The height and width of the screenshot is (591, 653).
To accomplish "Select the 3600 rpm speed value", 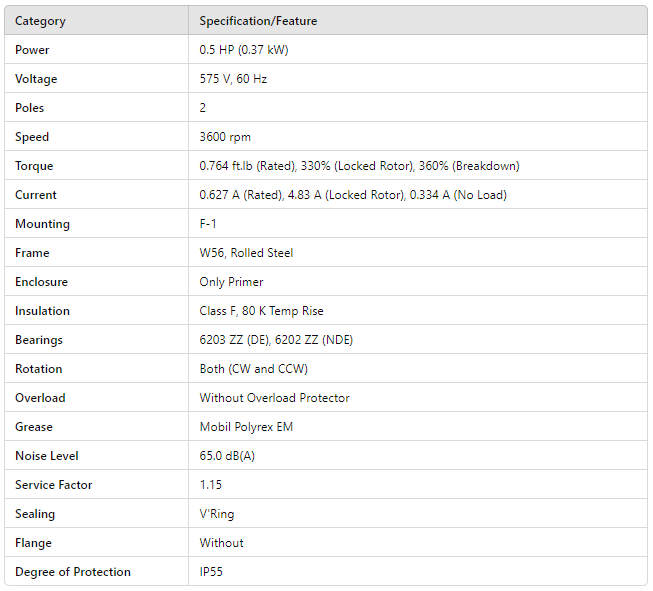I will point(224,137).
